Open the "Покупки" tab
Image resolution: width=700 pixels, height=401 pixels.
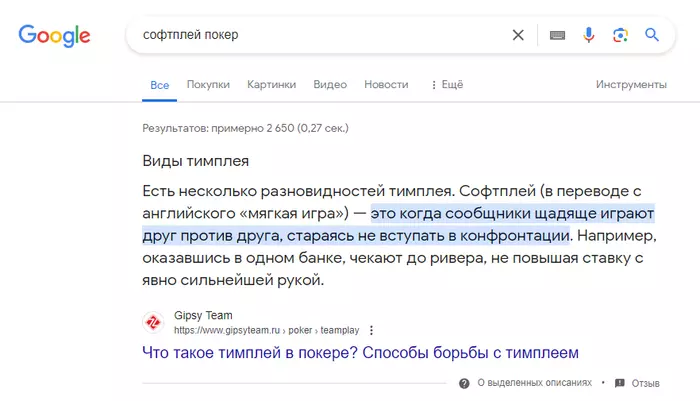point(208,85)
